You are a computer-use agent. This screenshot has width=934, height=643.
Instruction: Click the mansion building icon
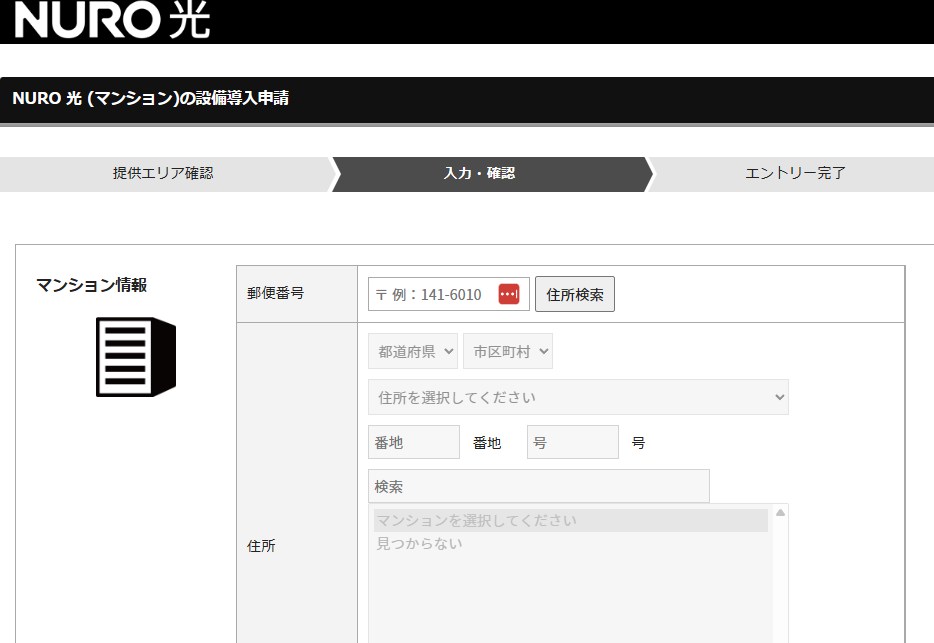coord(135,356)
